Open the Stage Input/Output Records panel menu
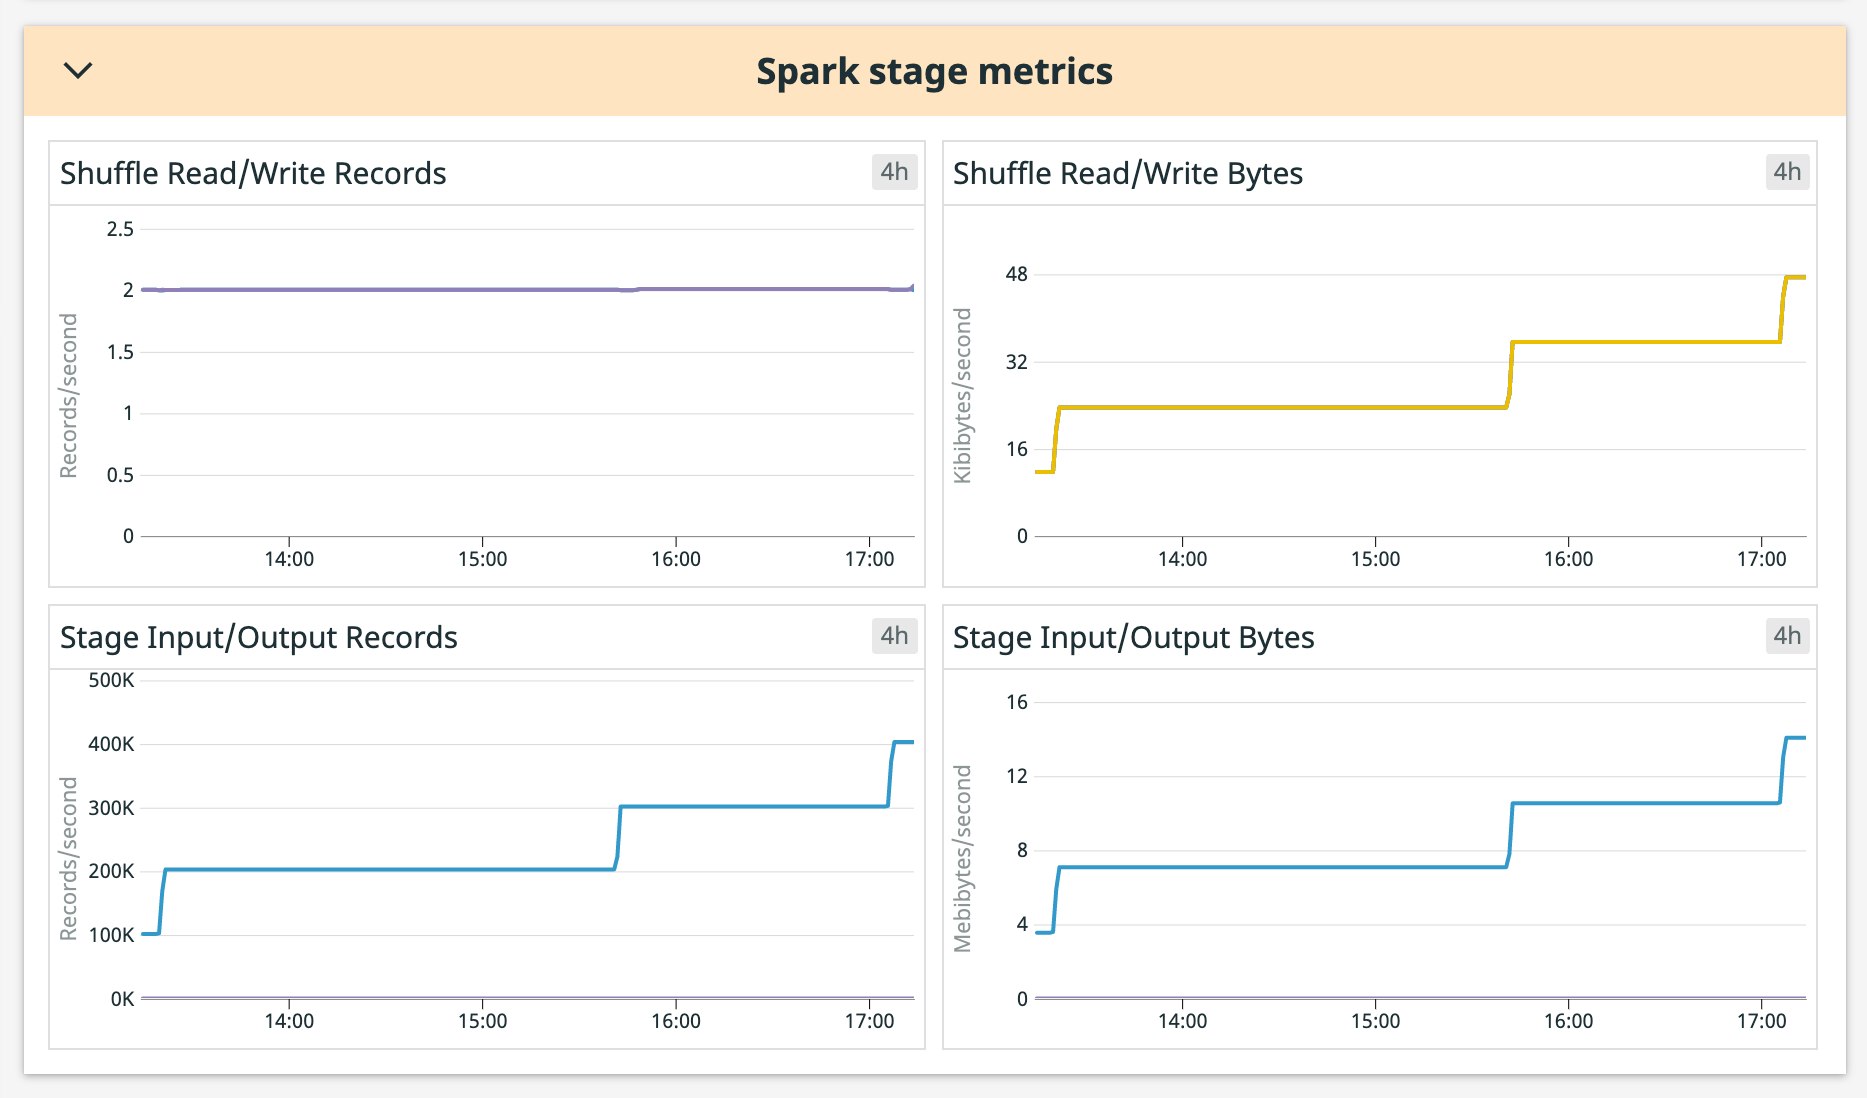 point(259,636)
